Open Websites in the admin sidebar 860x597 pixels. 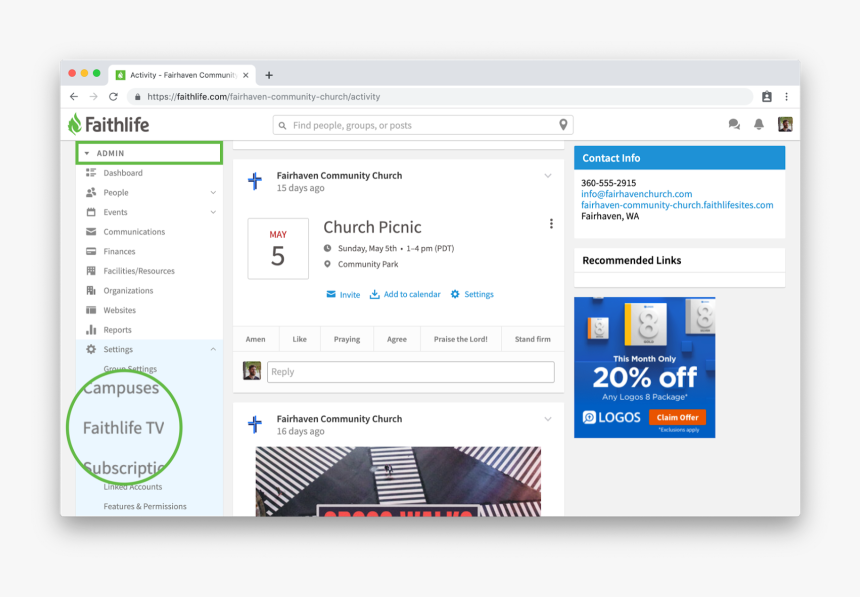click(120, 310)
